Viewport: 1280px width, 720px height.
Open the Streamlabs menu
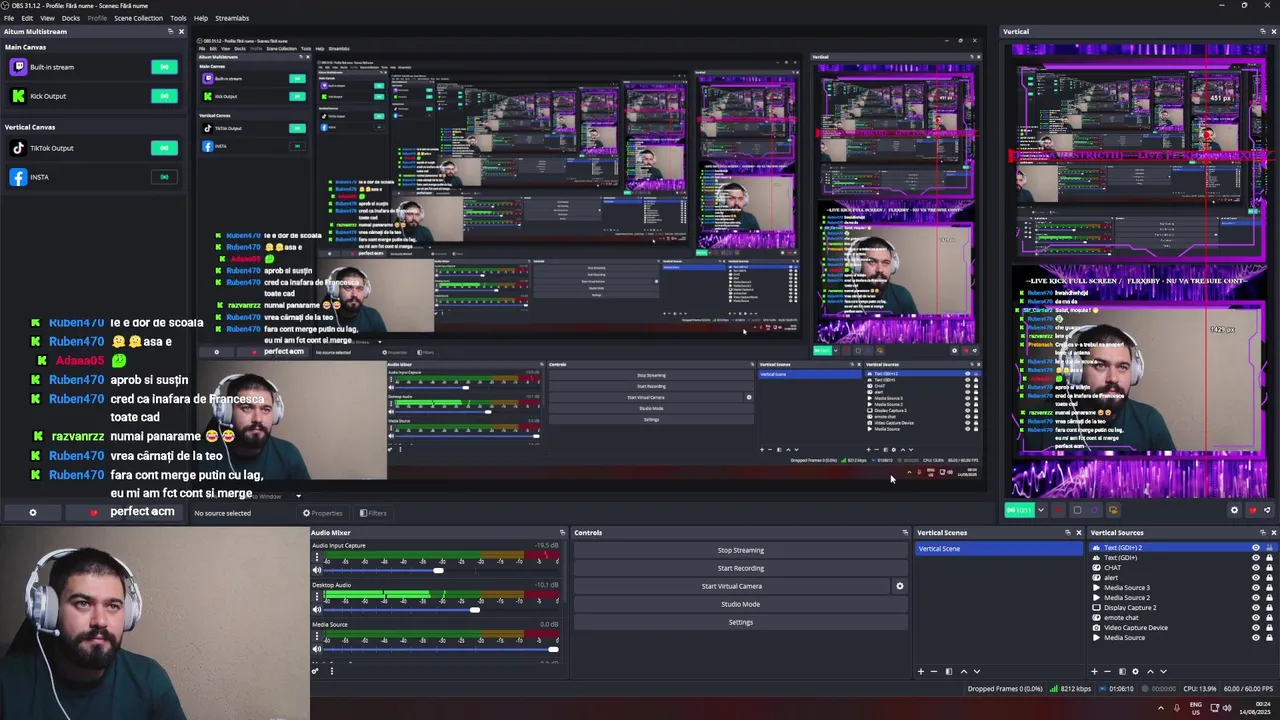tap(232, 18)
